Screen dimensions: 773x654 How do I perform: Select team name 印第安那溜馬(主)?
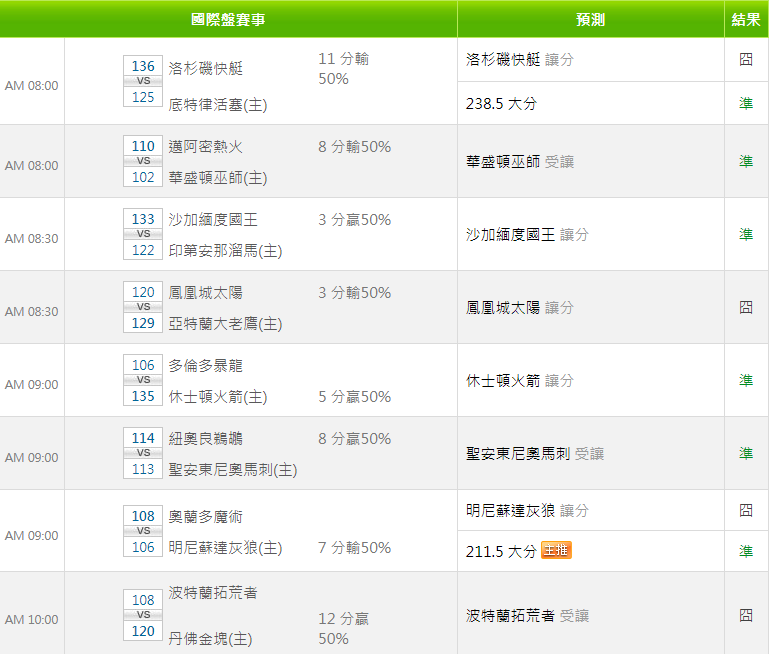225,250
